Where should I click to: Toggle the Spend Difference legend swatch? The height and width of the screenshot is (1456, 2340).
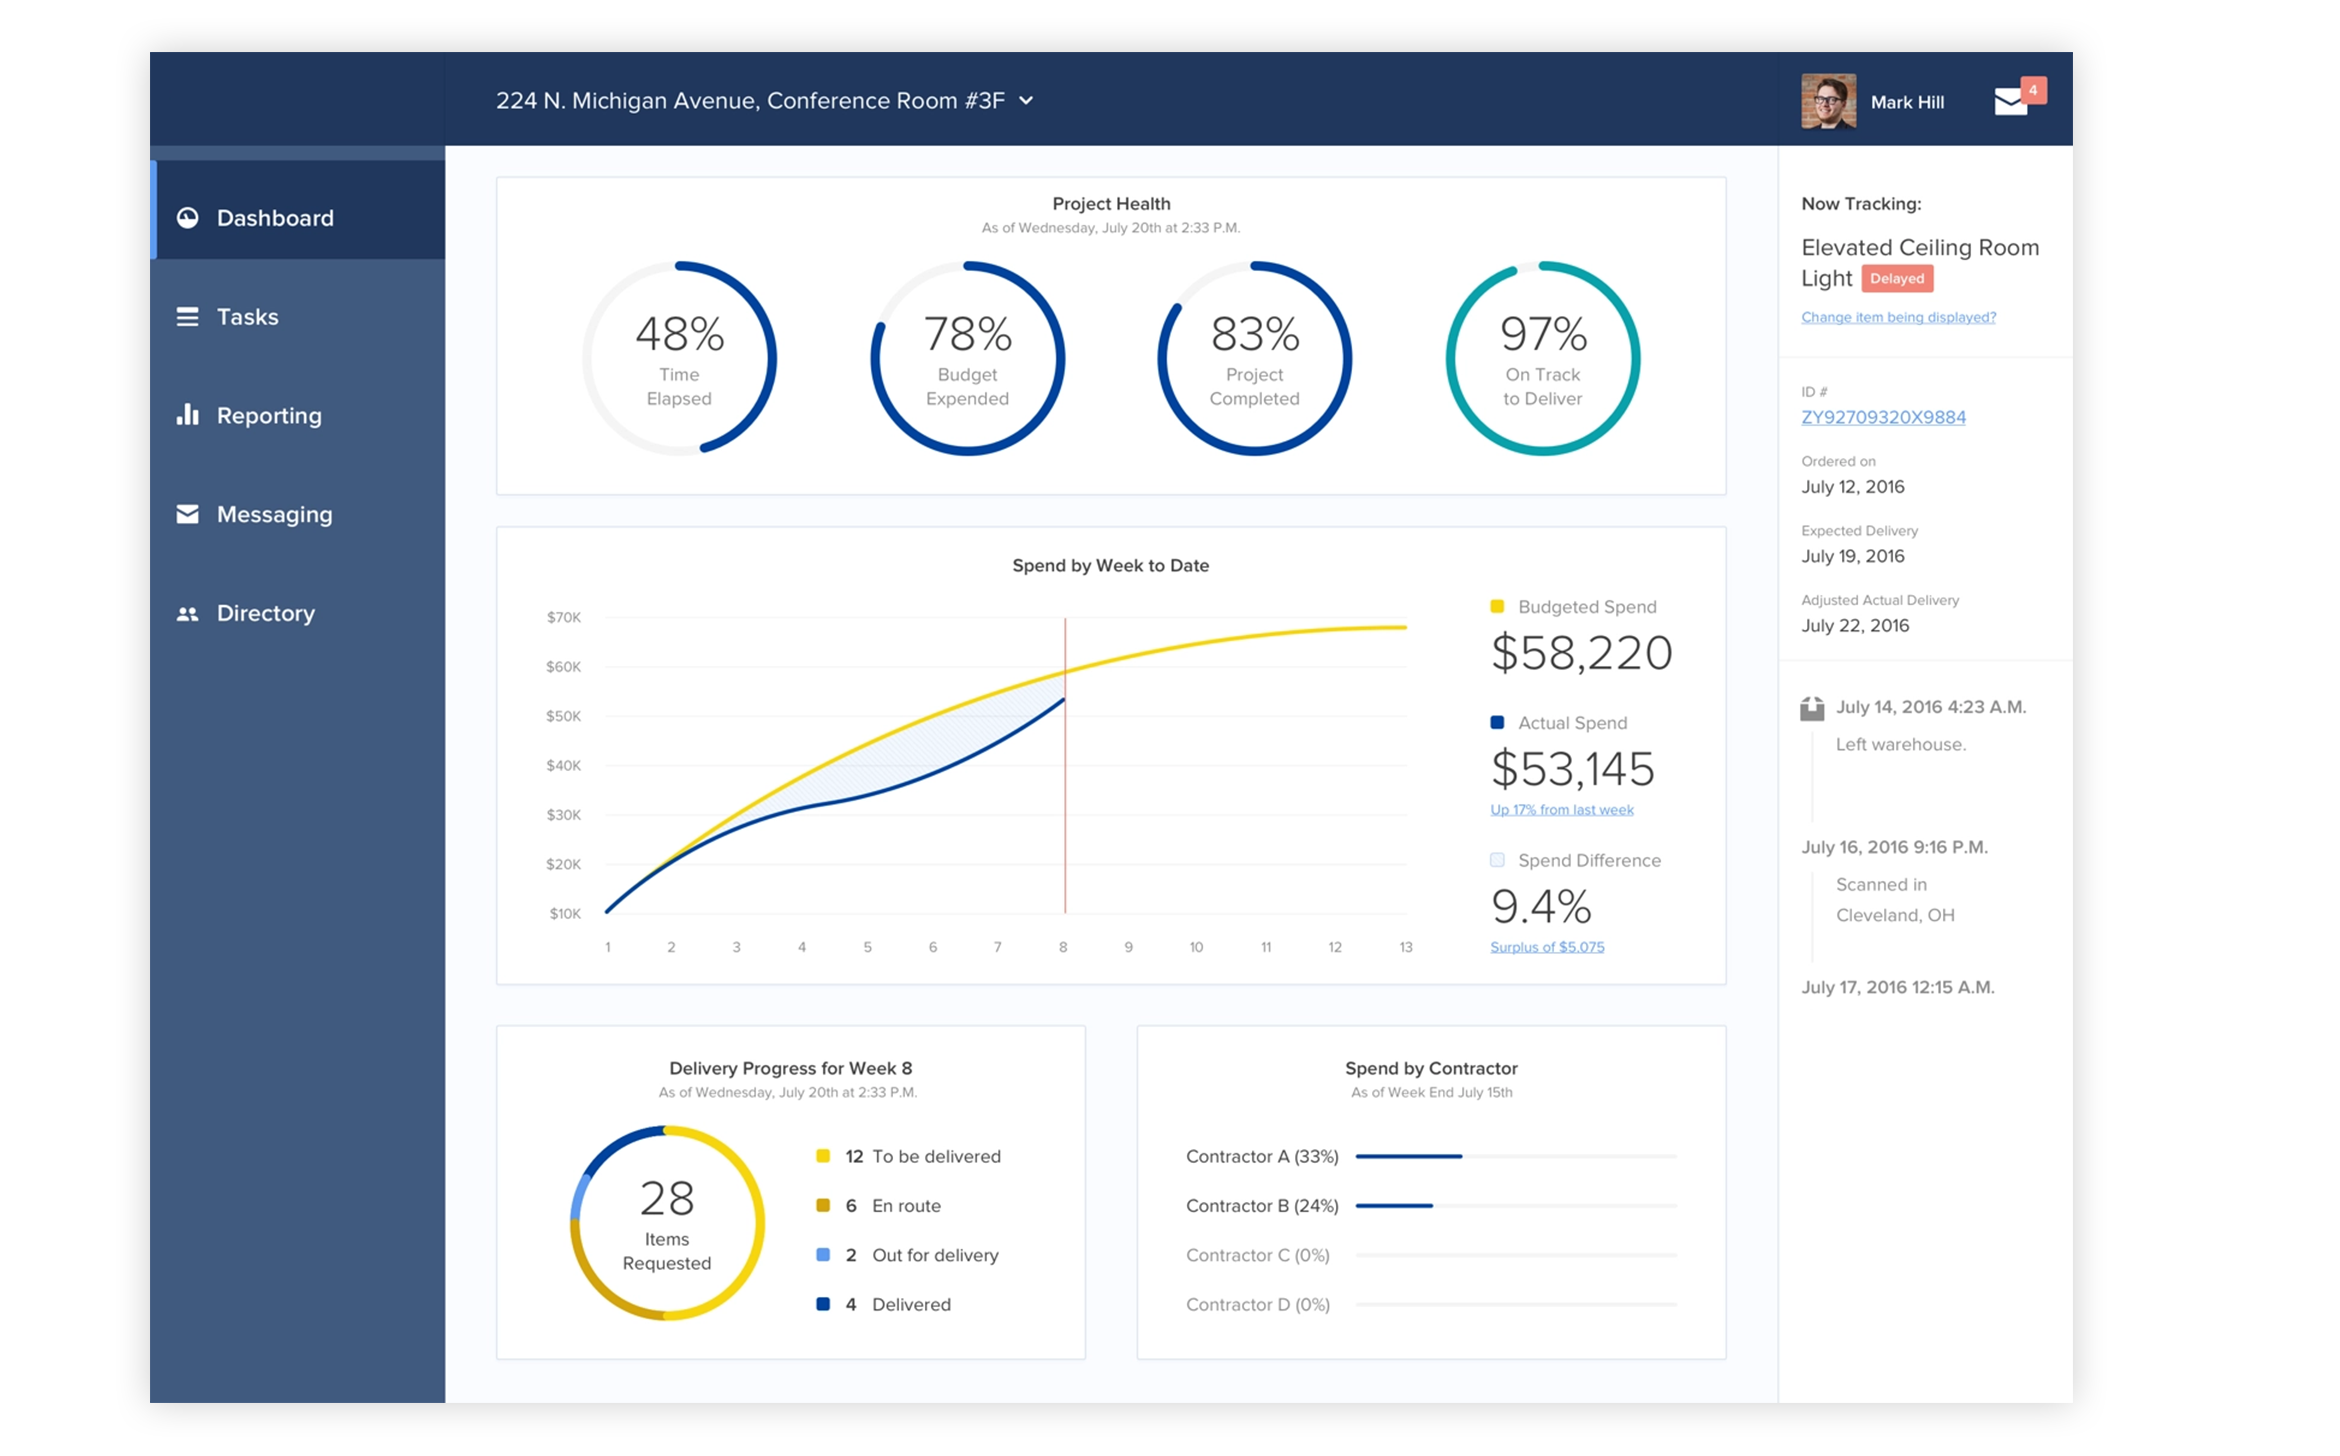click(x=1496, y=860)
